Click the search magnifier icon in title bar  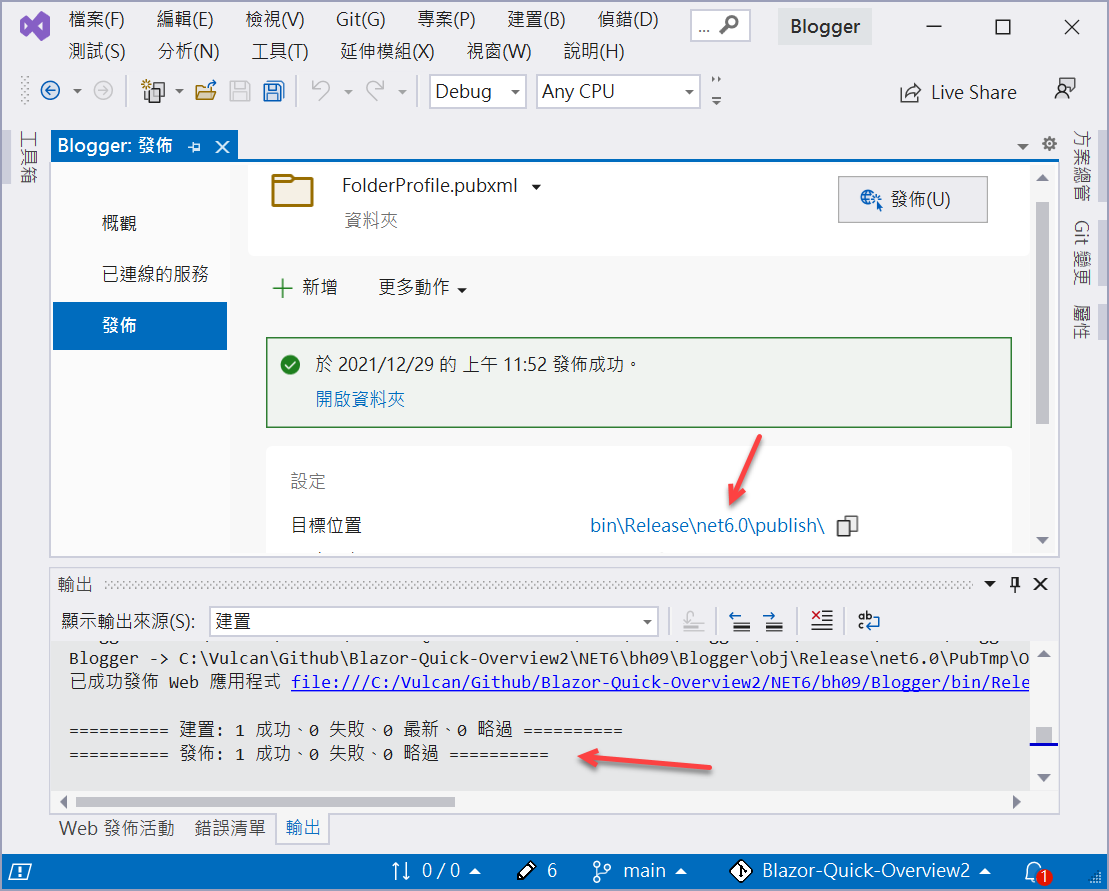pyautogui.click(x=728, y=25)
